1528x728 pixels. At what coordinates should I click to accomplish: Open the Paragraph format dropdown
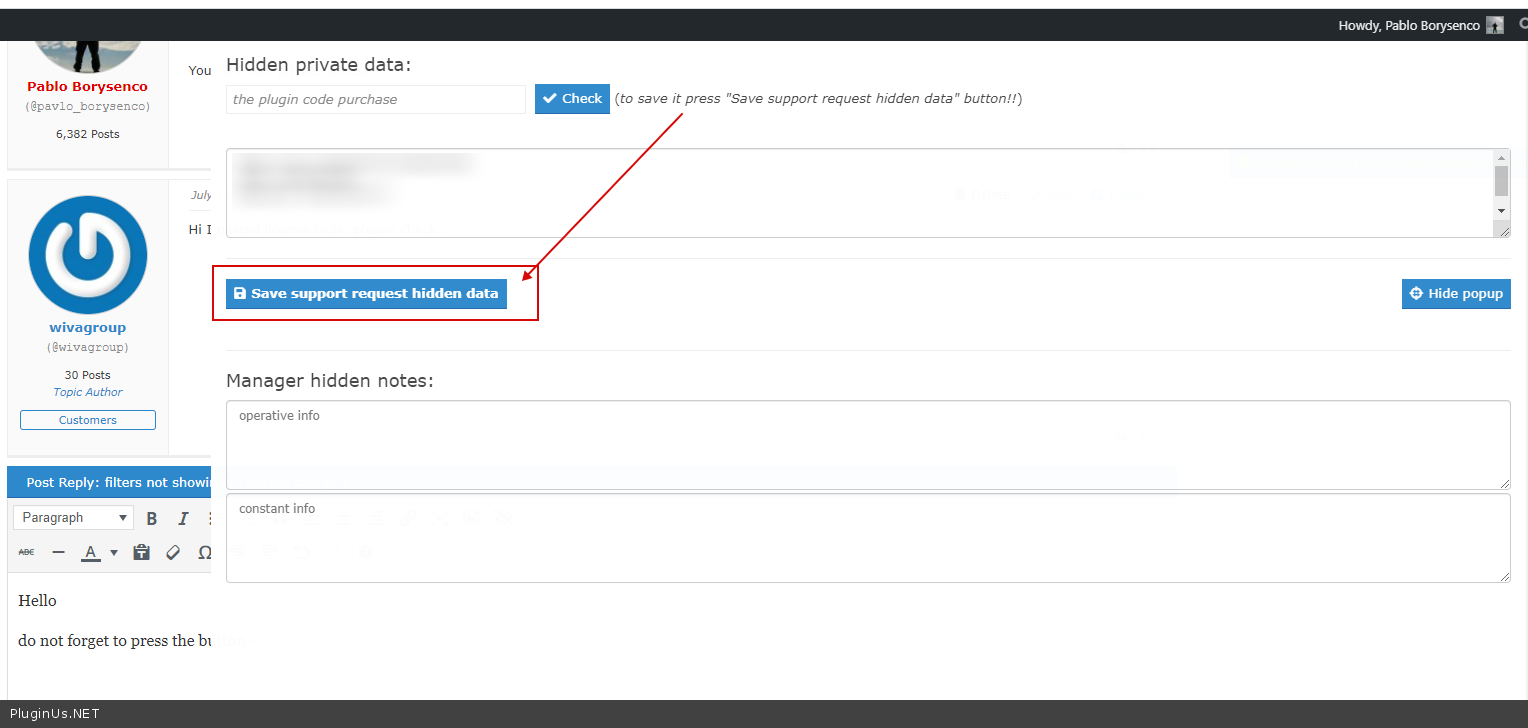point(75,517)
